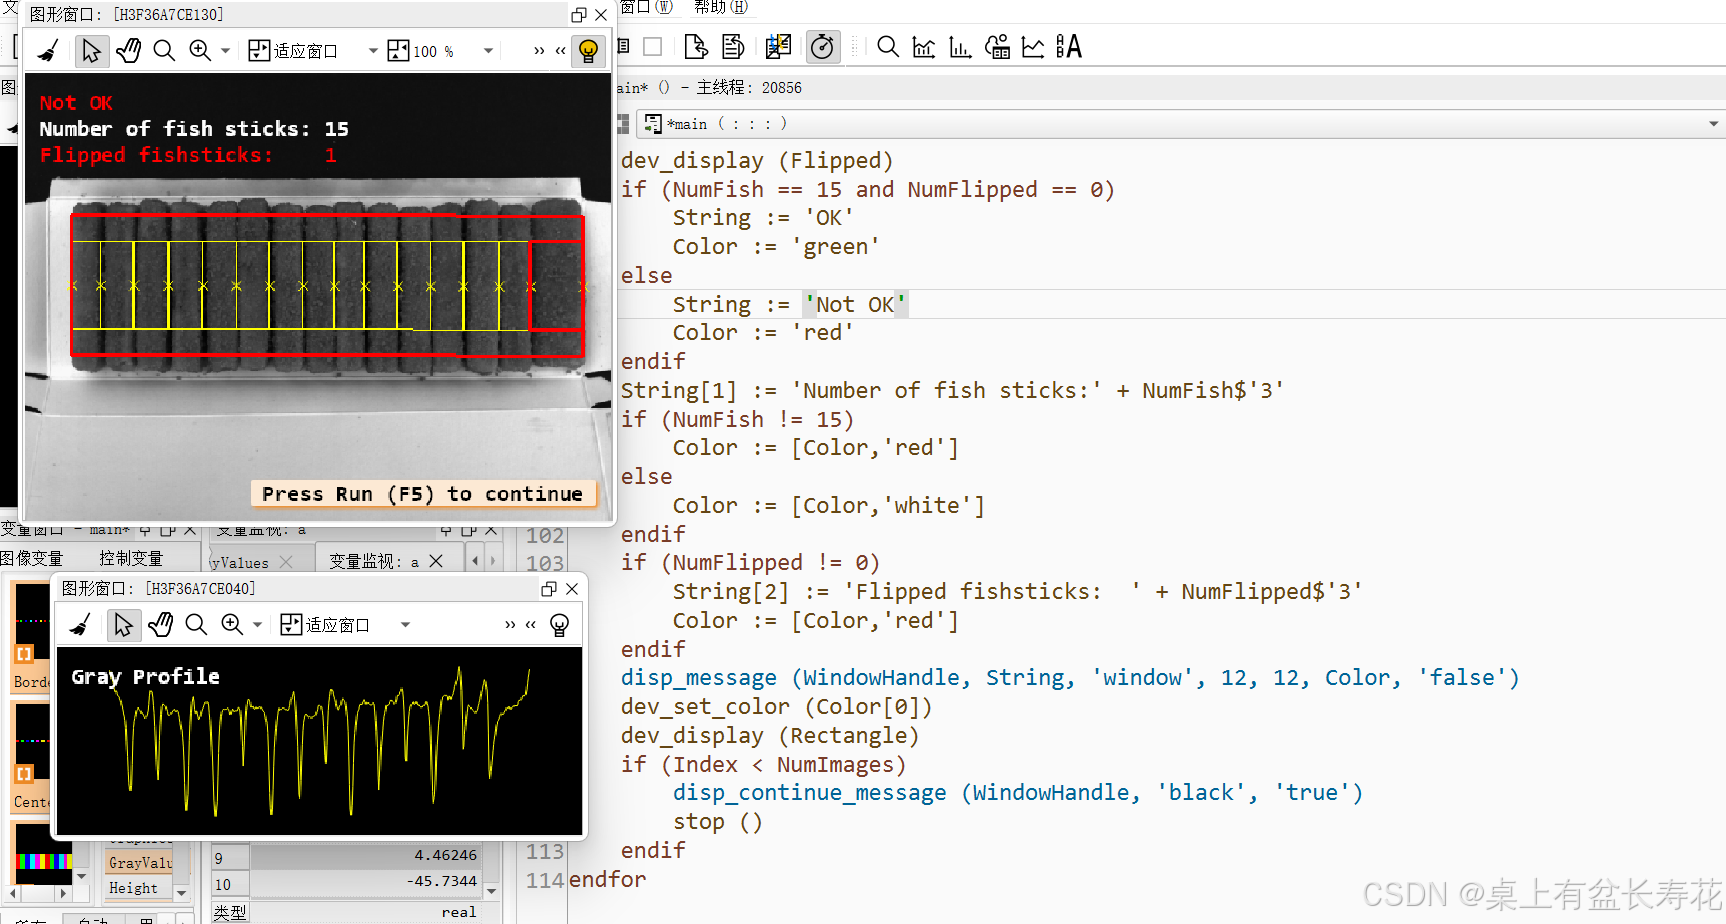Open the feature histogram bar chart icon
The image size is (1726, 924).
[x=960, y=47]
